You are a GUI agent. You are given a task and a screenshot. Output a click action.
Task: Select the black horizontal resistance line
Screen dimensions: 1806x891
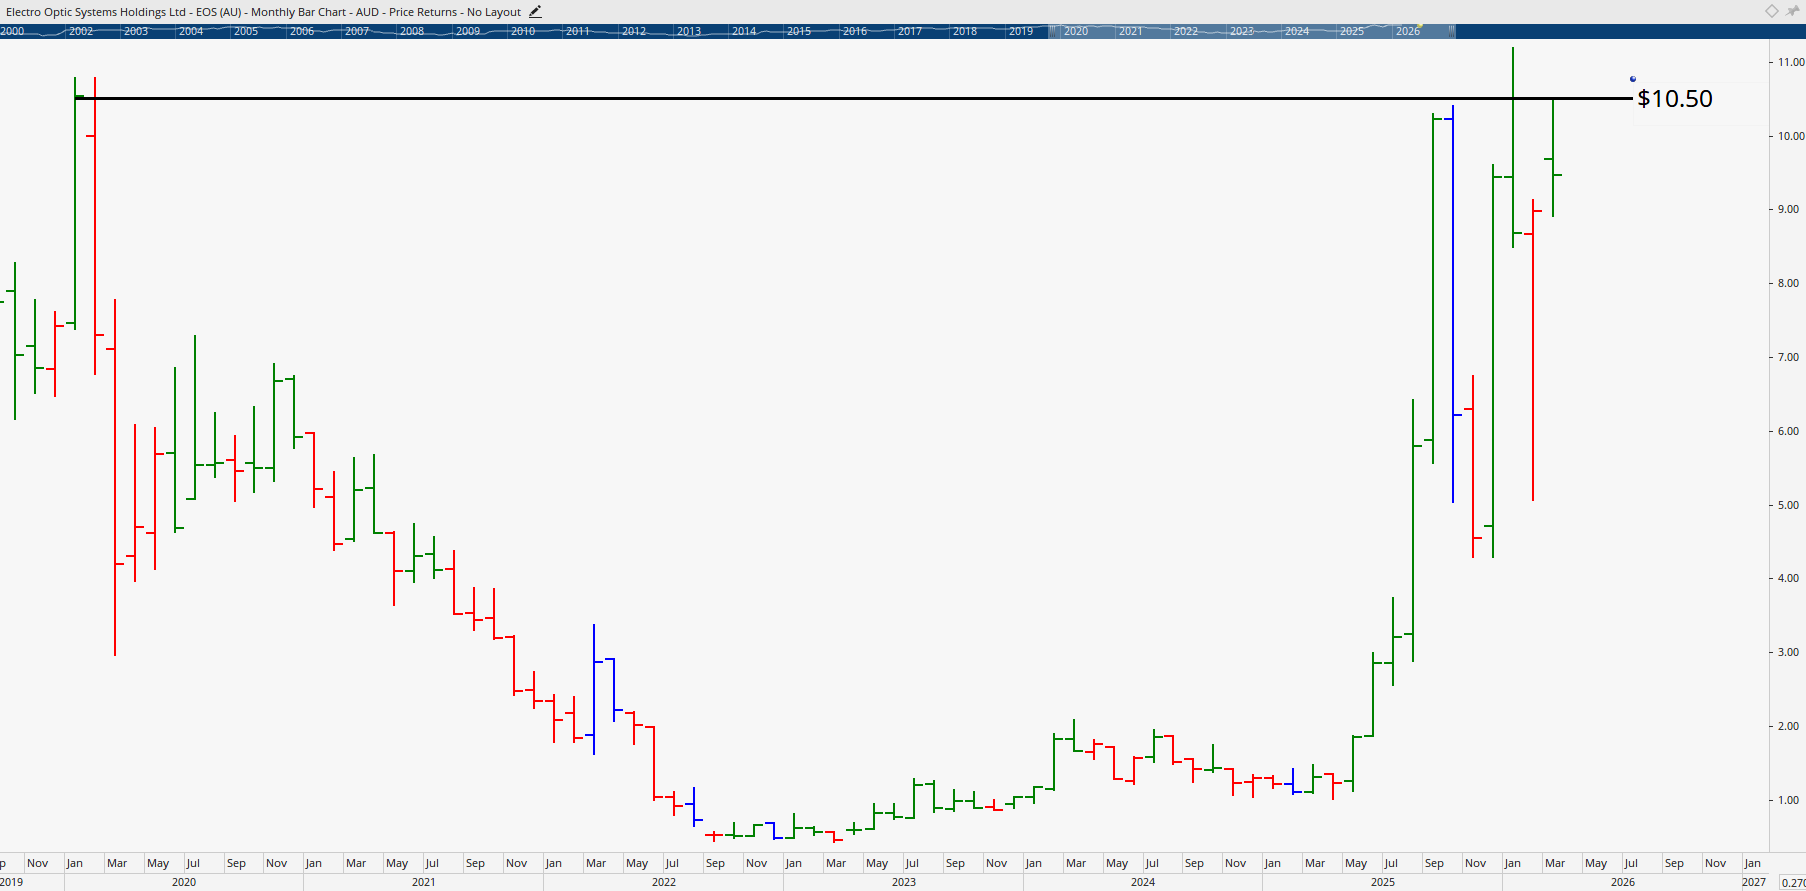pyautogui.click(x=853, y=98)
